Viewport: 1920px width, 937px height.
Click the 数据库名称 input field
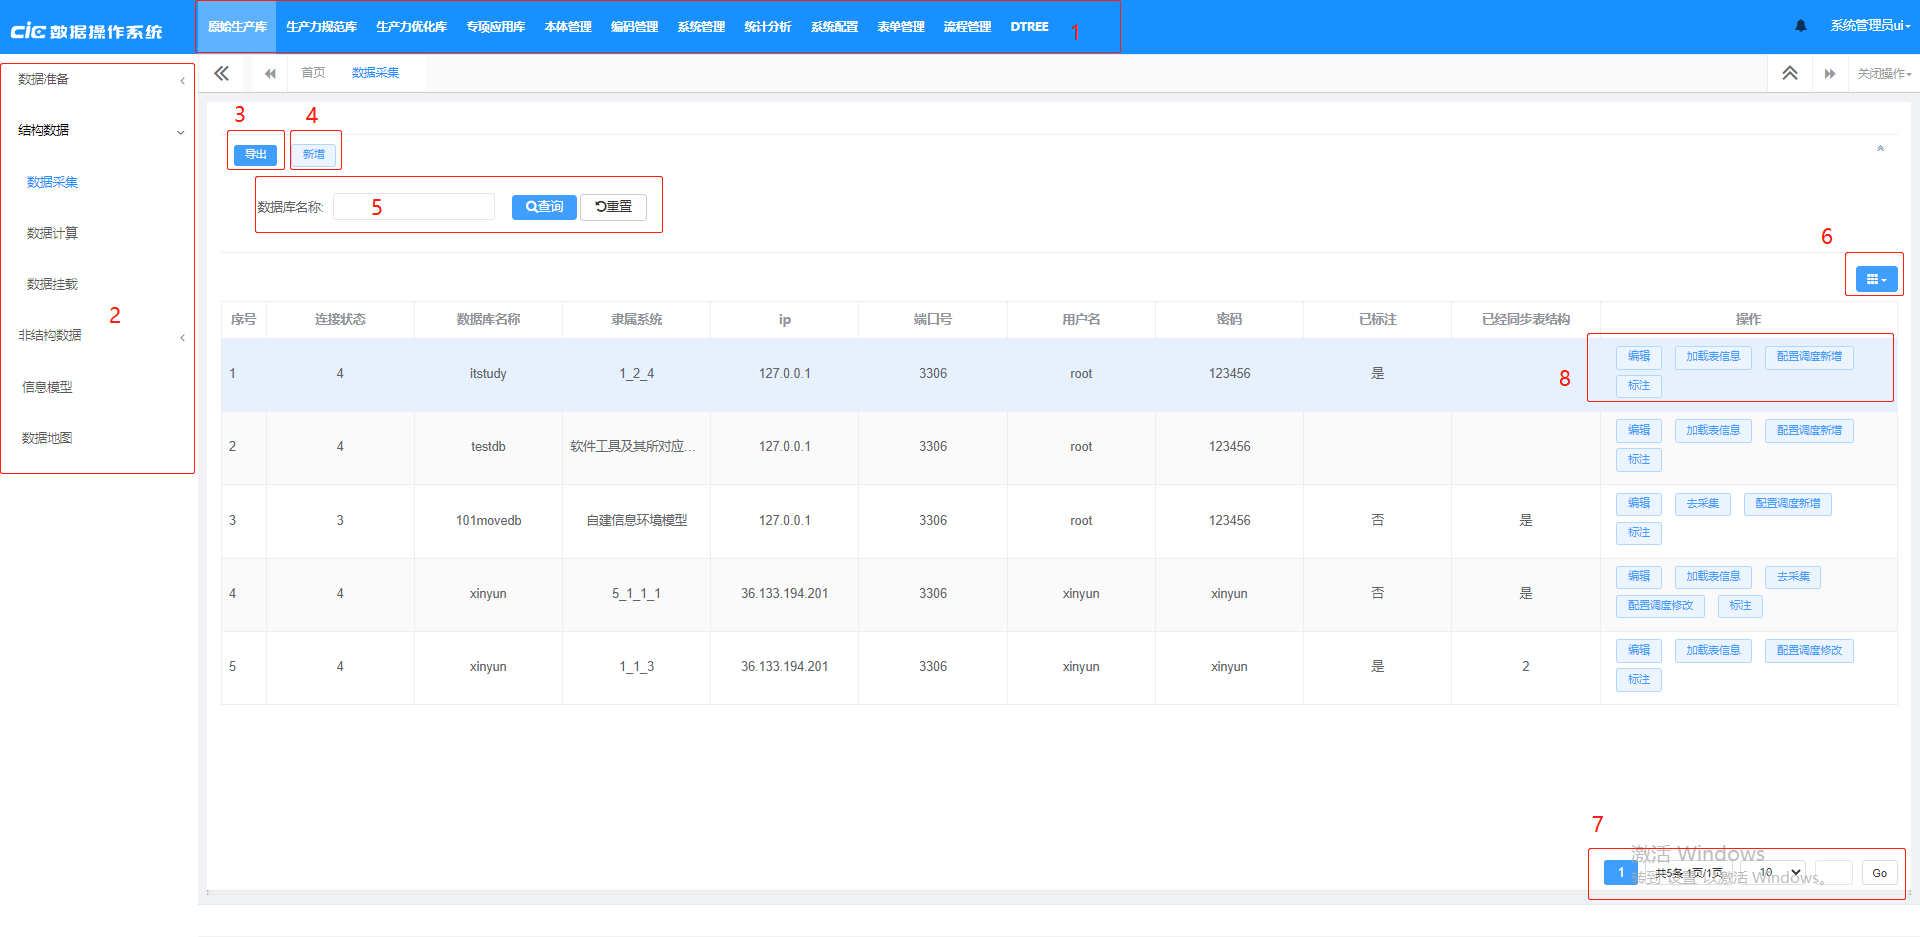point(414,207)
